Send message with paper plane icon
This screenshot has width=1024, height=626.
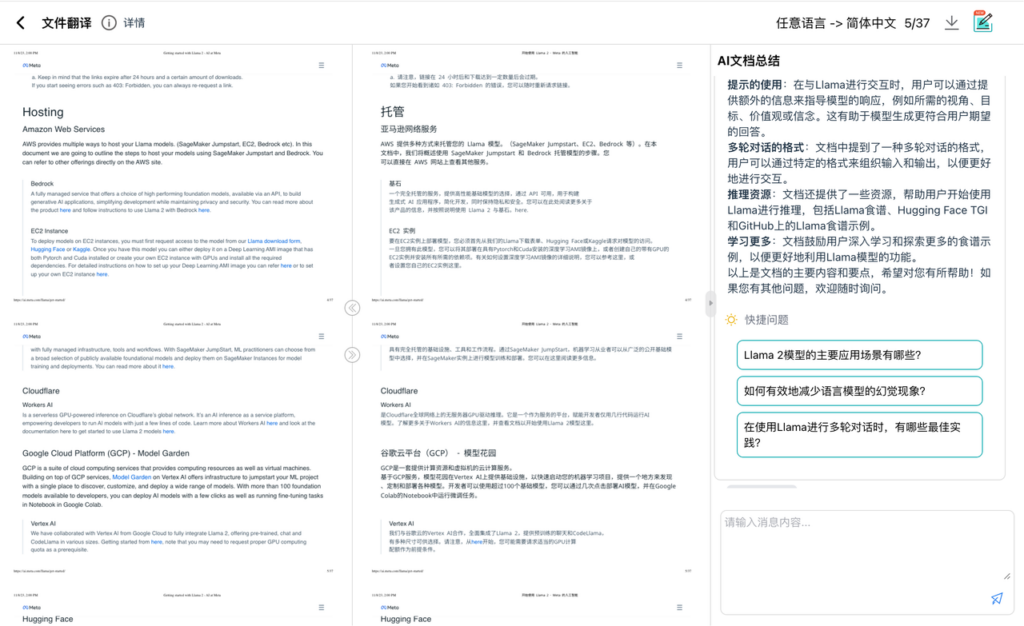click(x=997, y=599)
